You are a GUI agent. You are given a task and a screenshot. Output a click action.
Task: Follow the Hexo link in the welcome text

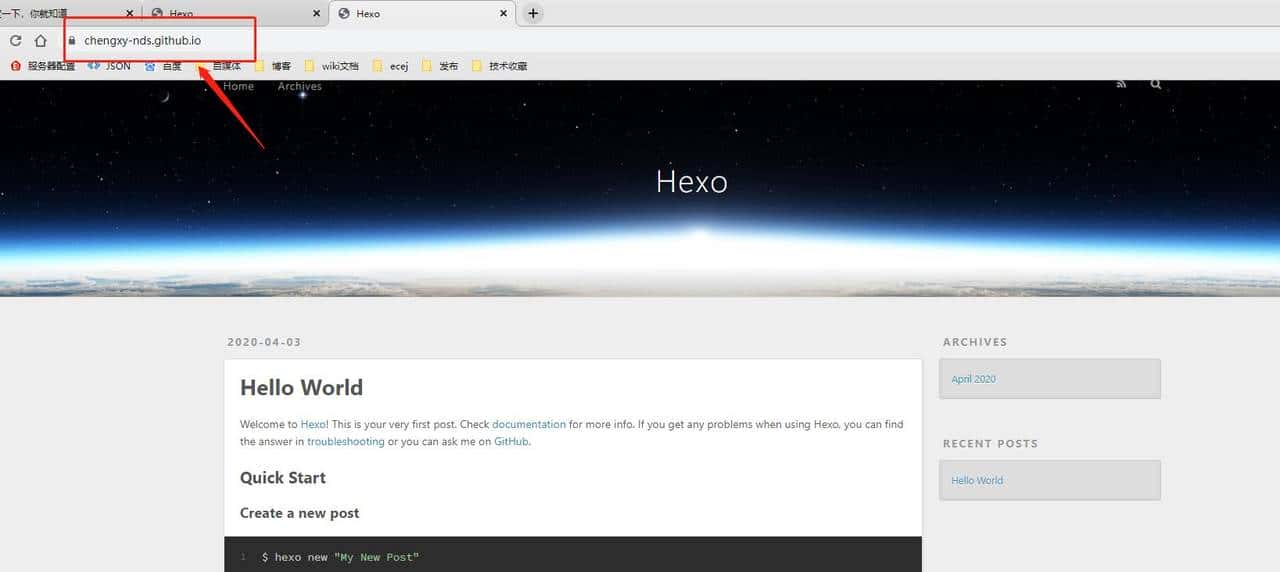click(x=312, y=424)
